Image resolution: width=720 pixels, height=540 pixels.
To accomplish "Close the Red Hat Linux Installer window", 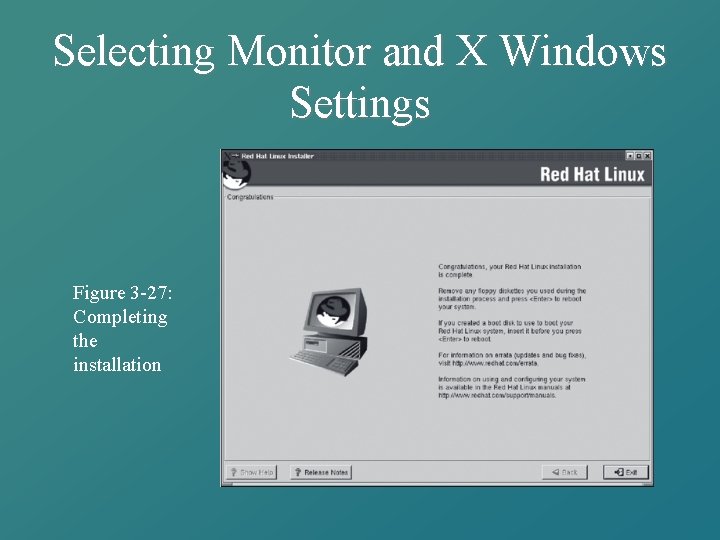I will 647,156.
